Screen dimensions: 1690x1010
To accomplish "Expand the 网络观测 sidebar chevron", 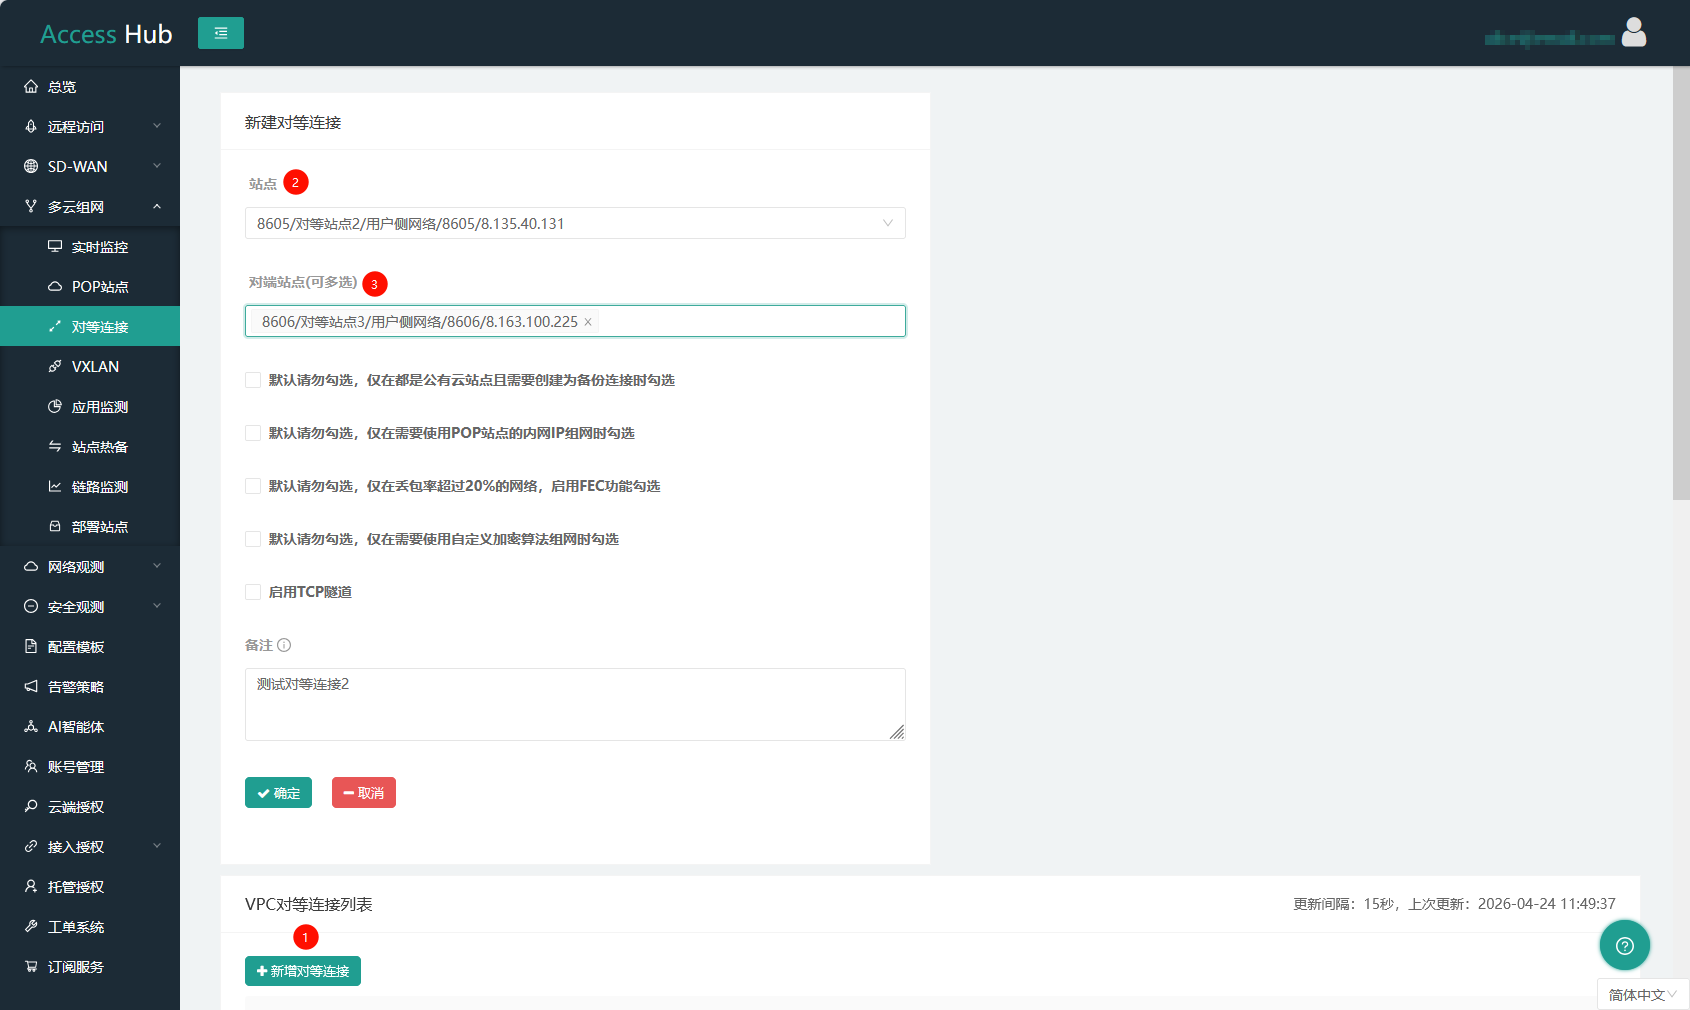I will click(x=157, y=566).
